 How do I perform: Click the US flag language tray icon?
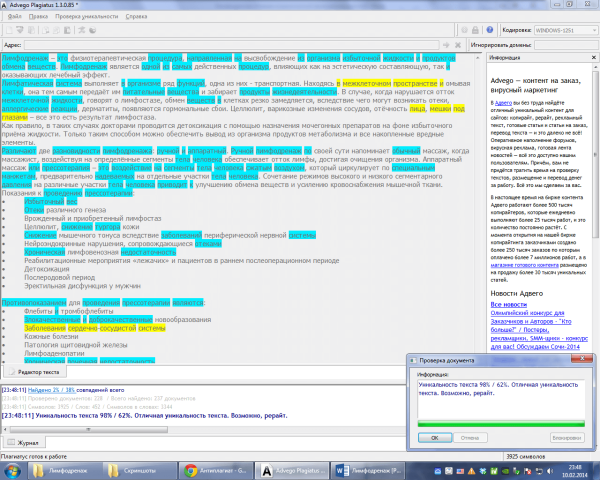click(x=460, y=471)
